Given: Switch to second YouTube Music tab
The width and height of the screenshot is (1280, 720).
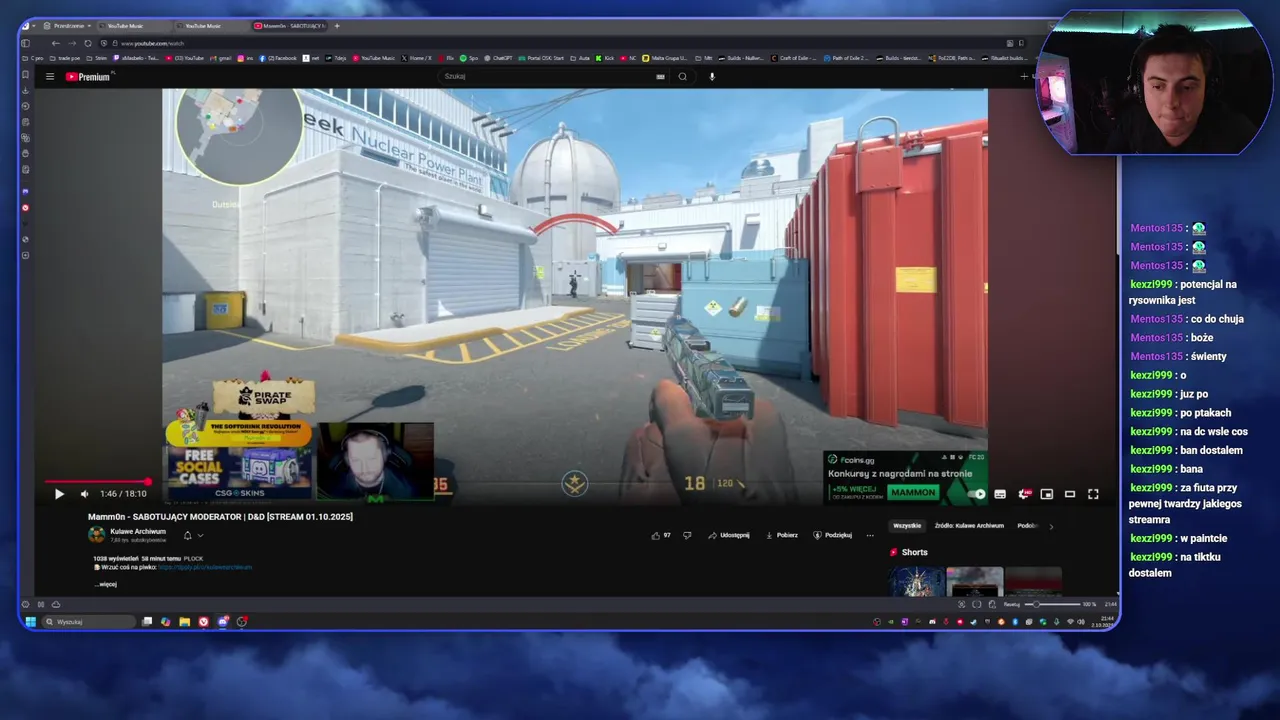Looking at the screenshot, I should [210, 26].
